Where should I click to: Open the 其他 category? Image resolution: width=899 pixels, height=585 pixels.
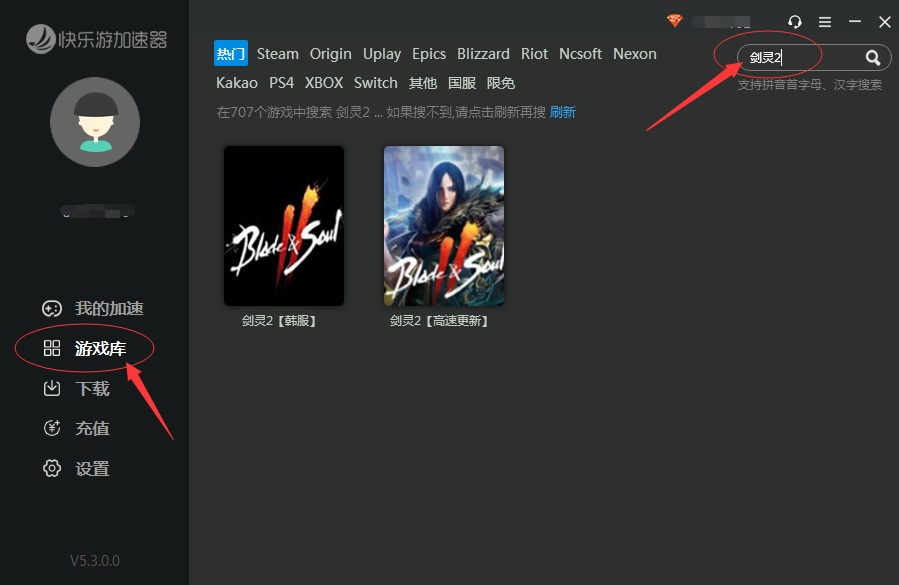coord(423,83)
